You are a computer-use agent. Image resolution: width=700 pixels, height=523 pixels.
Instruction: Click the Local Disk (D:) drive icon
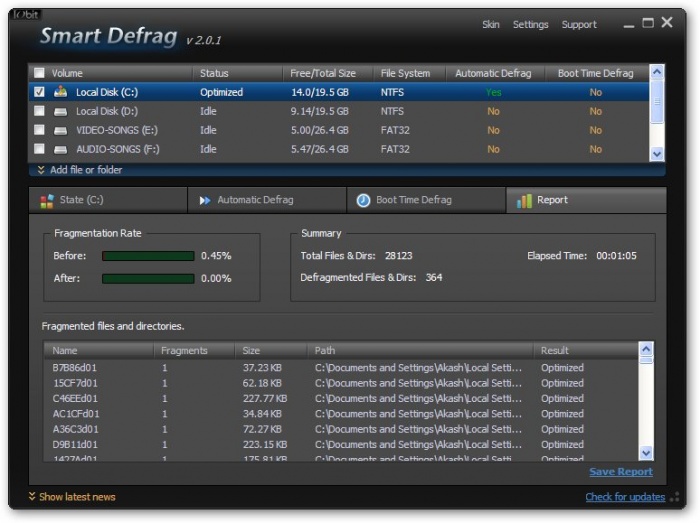60,112
